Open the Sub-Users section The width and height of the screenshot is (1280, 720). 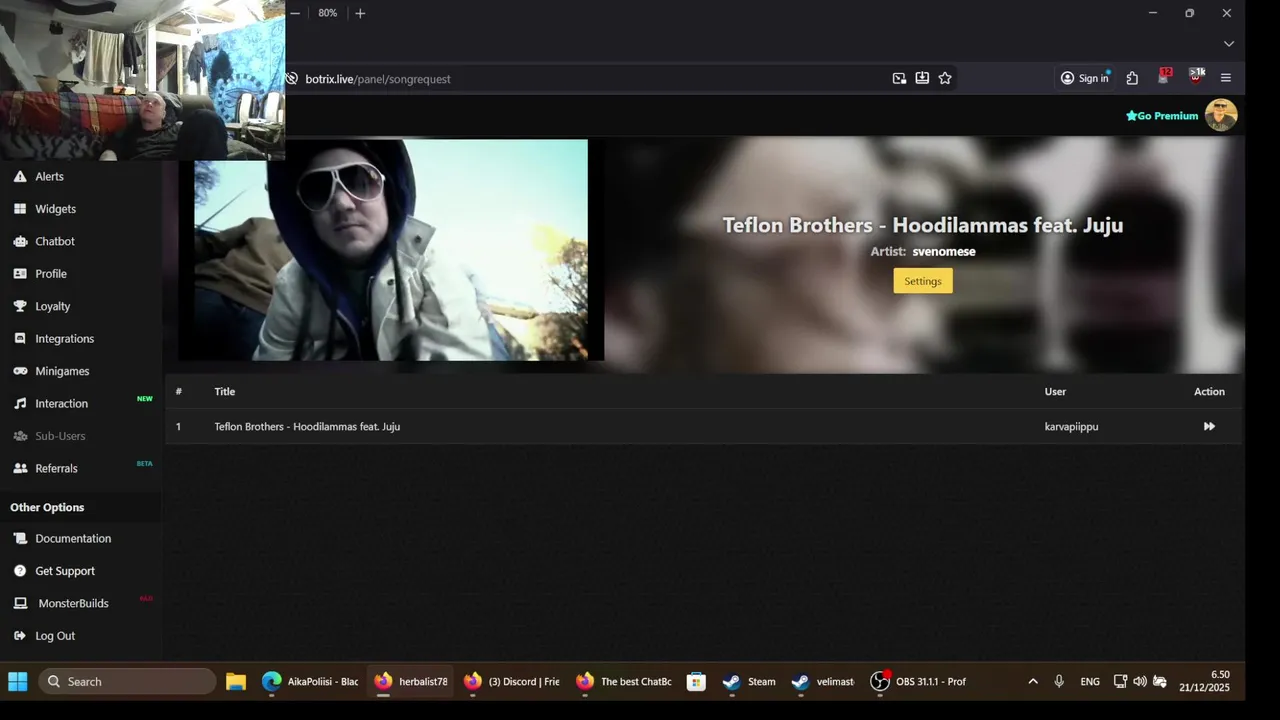point(60,436)
